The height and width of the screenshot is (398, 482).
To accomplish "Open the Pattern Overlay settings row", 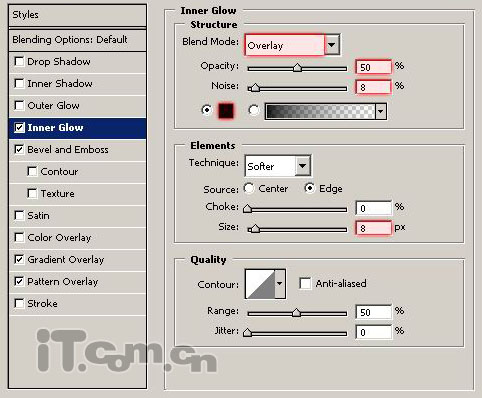I will pos(77,282).
